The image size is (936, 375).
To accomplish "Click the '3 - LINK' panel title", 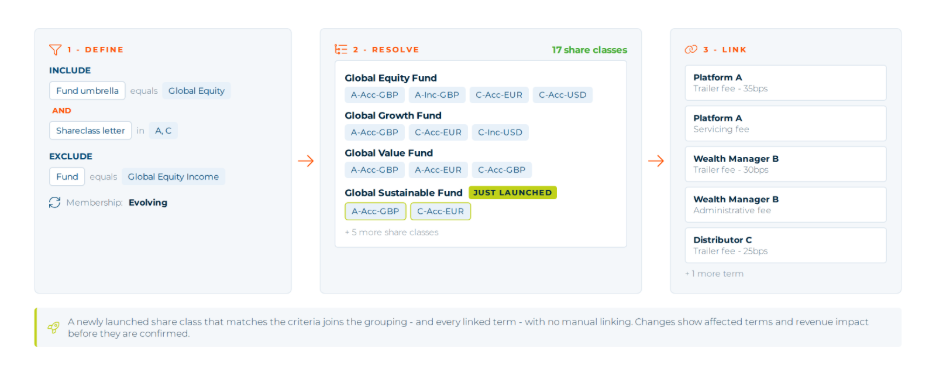I will click(x=725, y=50).
